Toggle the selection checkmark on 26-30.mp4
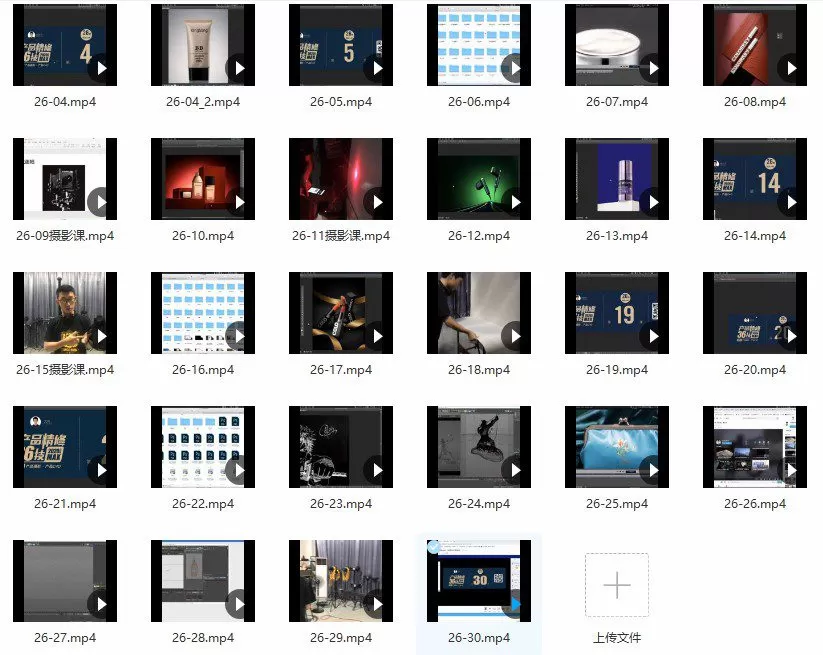The height and width of the screenshot is (655, 823). click(x=434, y=547)
